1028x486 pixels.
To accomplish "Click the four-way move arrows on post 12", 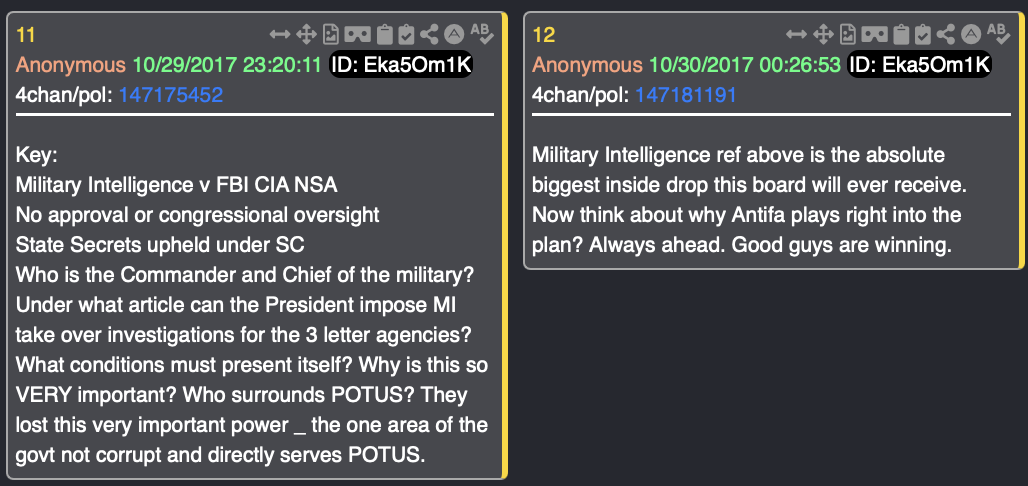I will click(823, 35).
